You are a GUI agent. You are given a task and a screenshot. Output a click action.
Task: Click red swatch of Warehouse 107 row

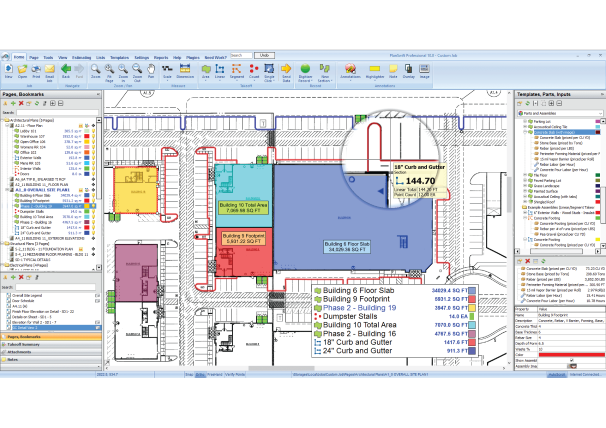(x=87, y=136)
